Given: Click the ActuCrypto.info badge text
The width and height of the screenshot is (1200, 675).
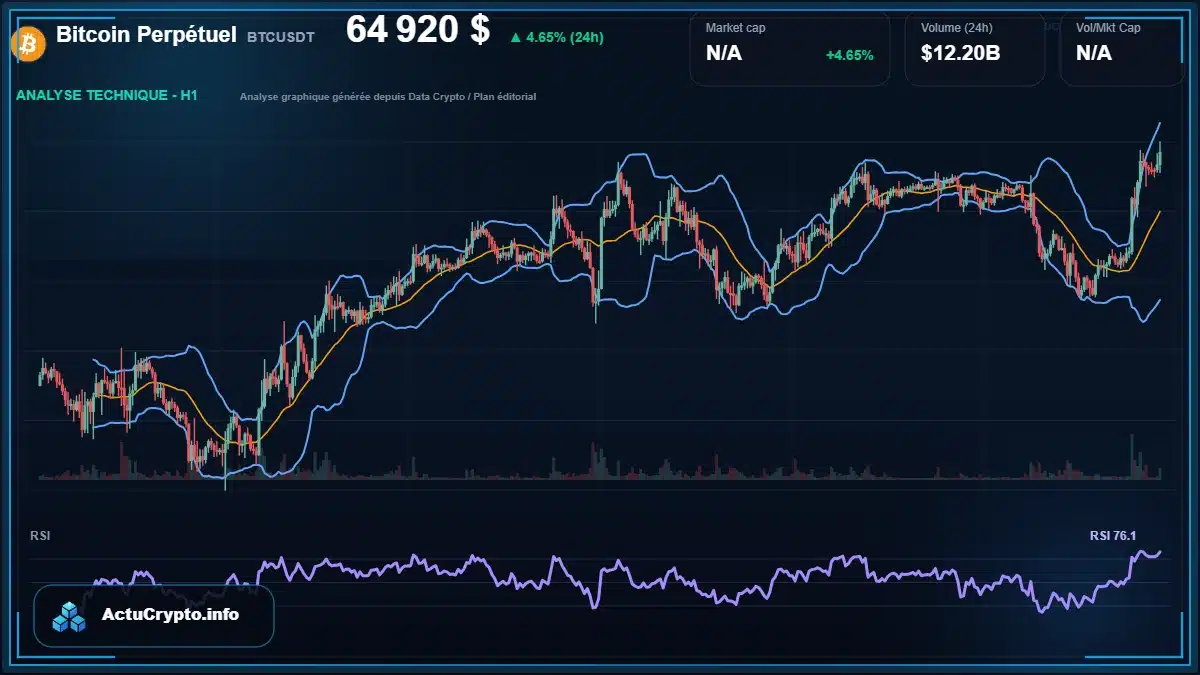Looking at the screenshot, I should (170, 615).
